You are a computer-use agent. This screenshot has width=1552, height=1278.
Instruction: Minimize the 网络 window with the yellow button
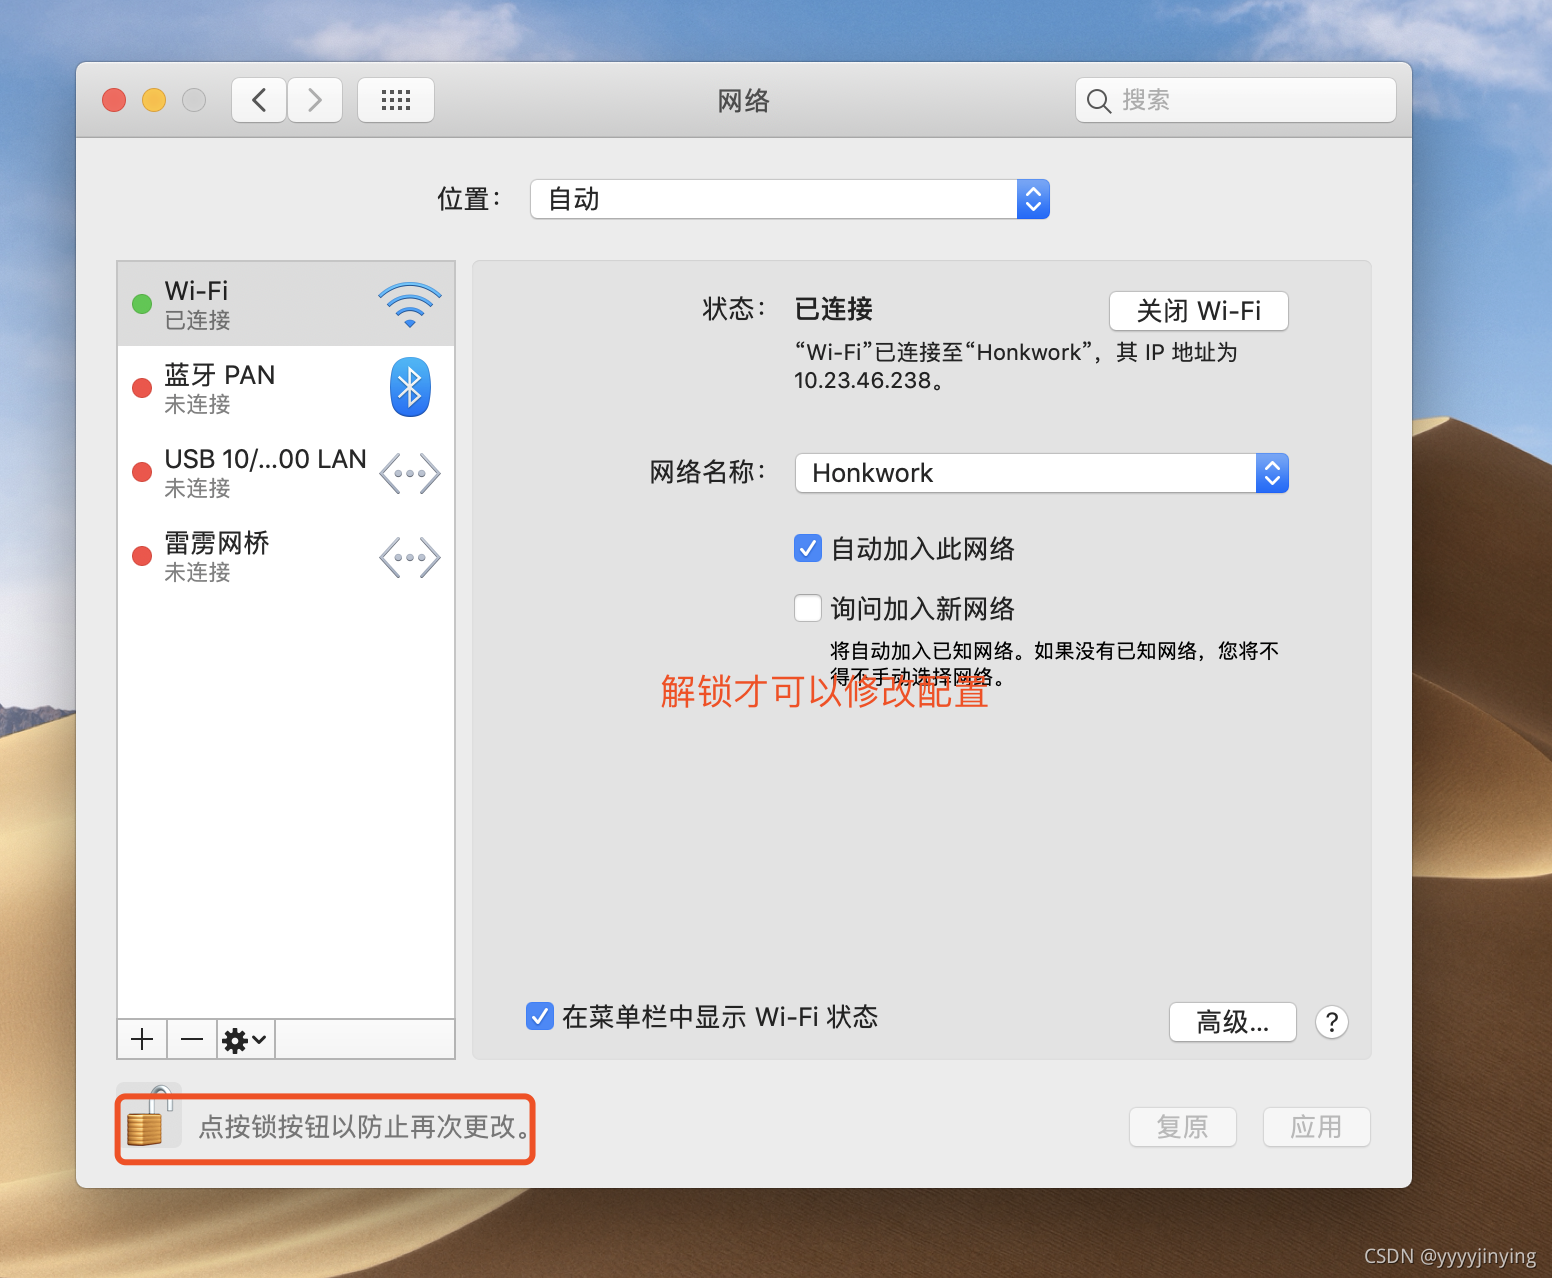154,100
